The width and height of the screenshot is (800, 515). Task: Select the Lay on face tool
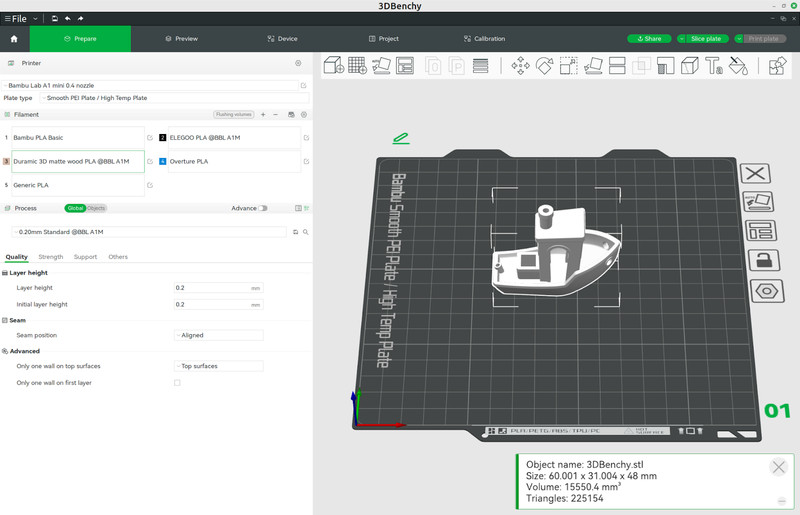pyautogui.click(x=593, y=65)
